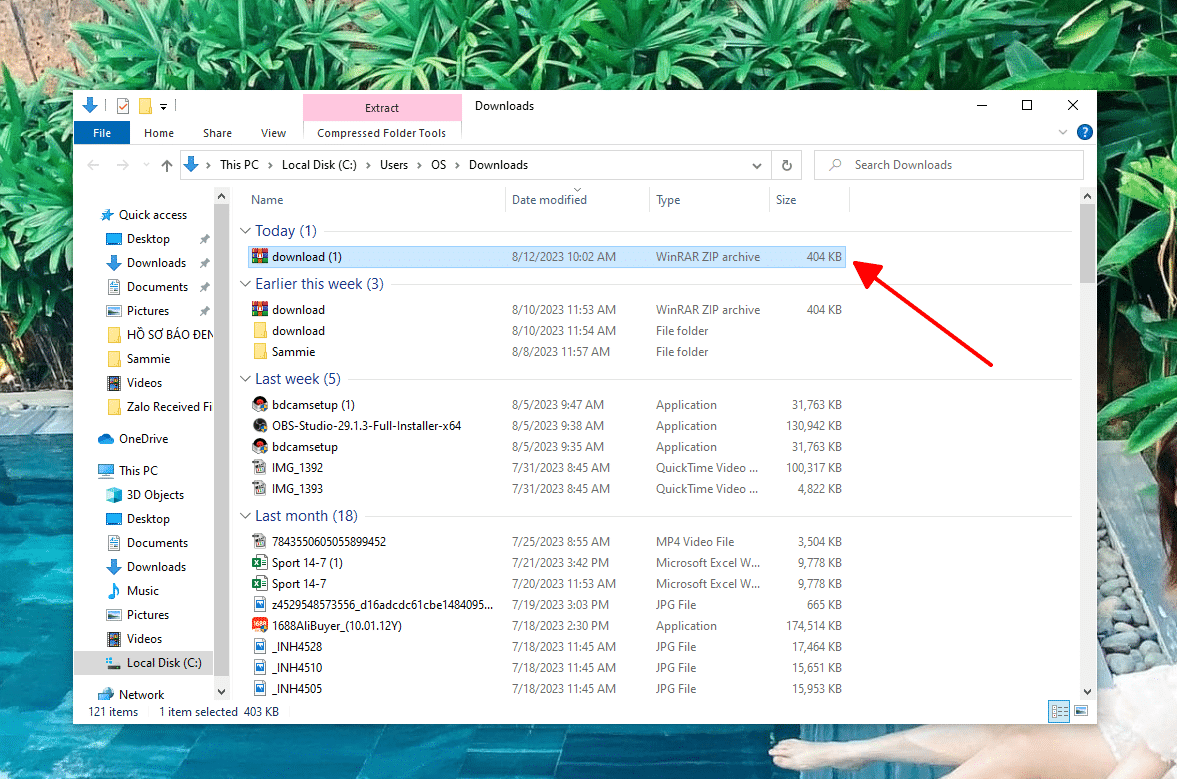Go up one folder level with Up arrow
This screenshot has width=1177, height=779.
[x=167, y=165]
